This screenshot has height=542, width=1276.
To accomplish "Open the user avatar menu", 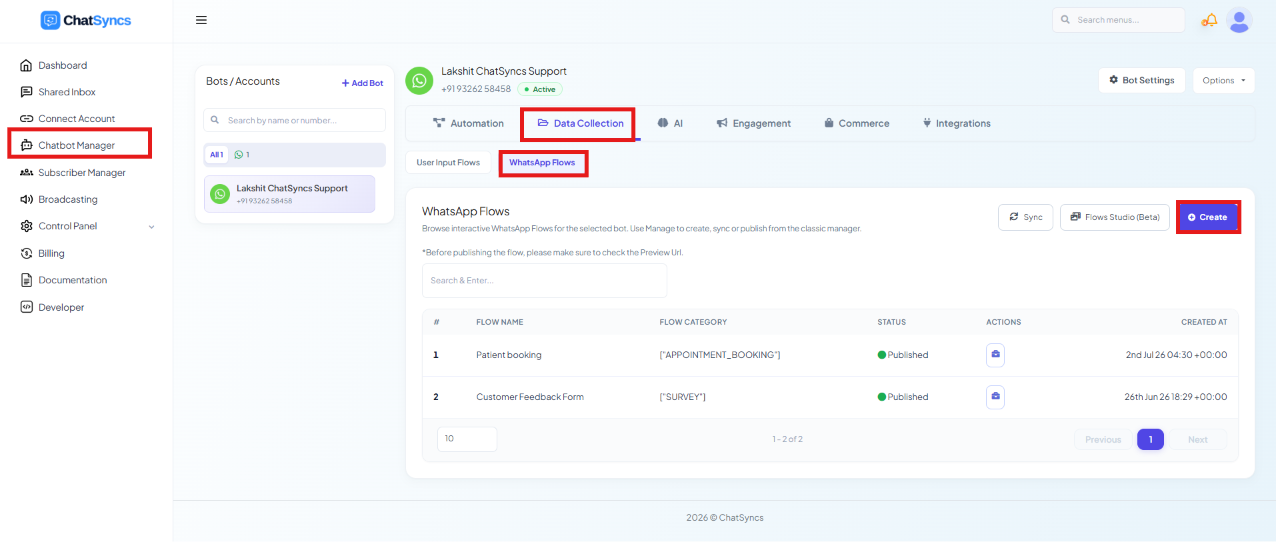I will click(x=1239, y=20).
